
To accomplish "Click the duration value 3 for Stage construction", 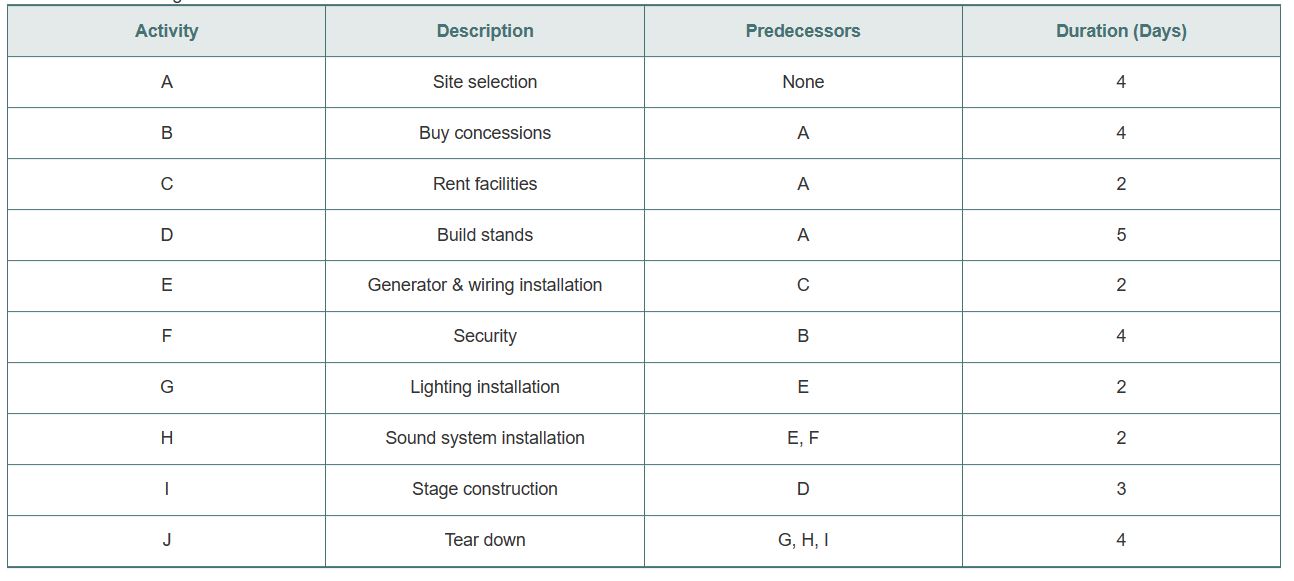I will coord(1121,489).
